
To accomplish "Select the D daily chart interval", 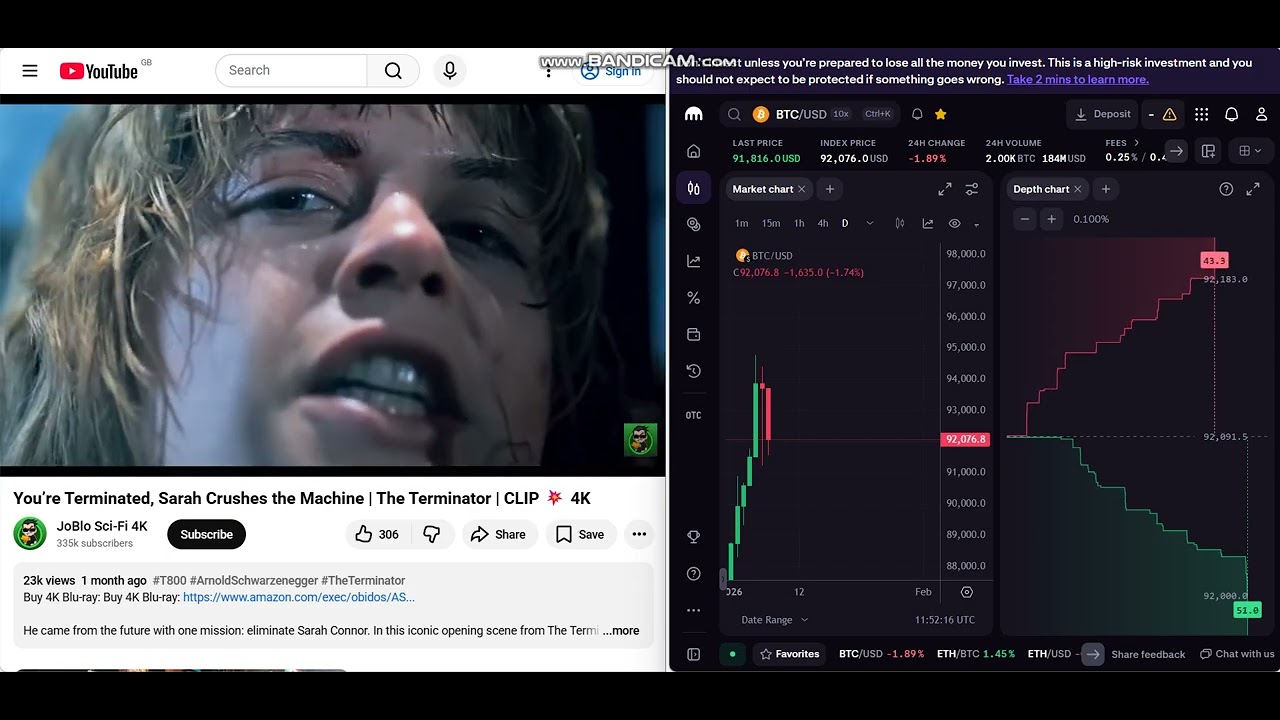I will [x=845, y=223].
